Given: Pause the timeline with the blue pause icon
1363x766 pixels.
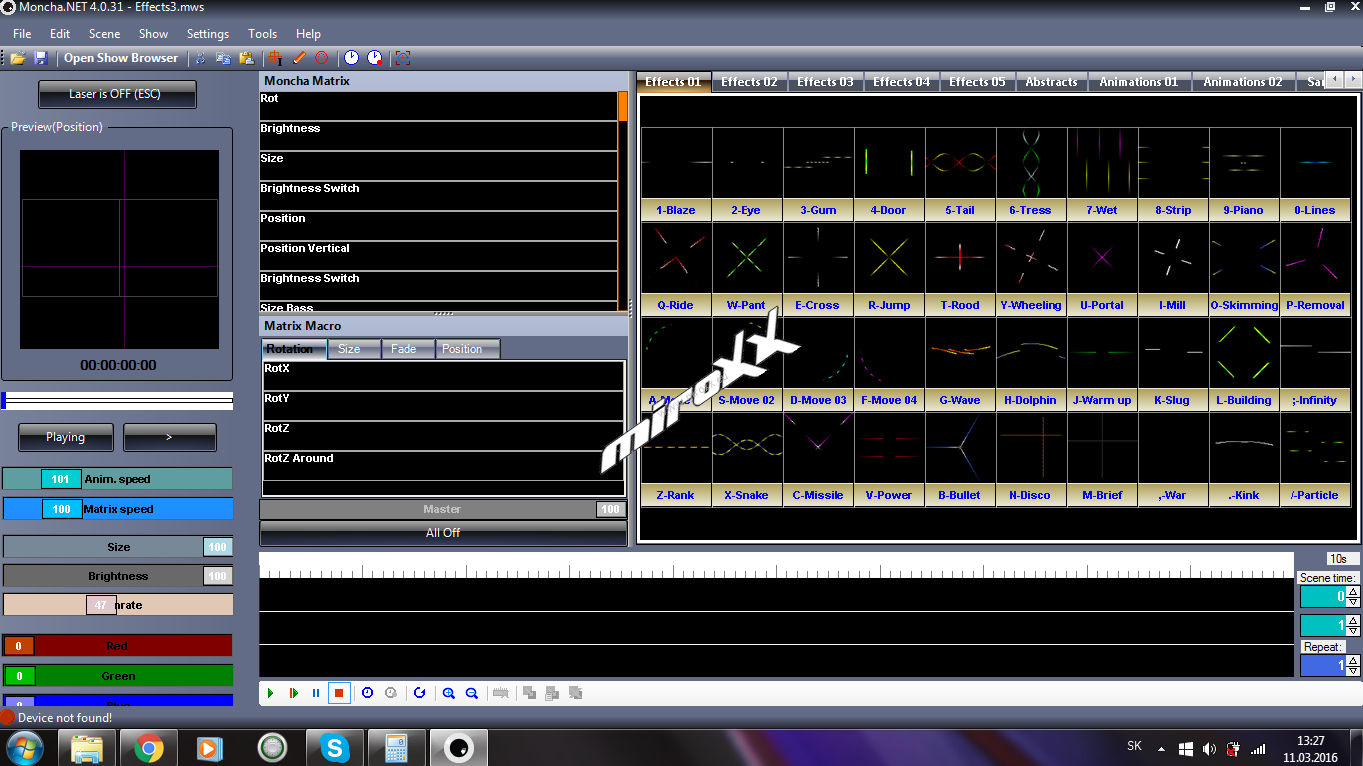Looking at the screenshot, I should (x=316, y=692).
